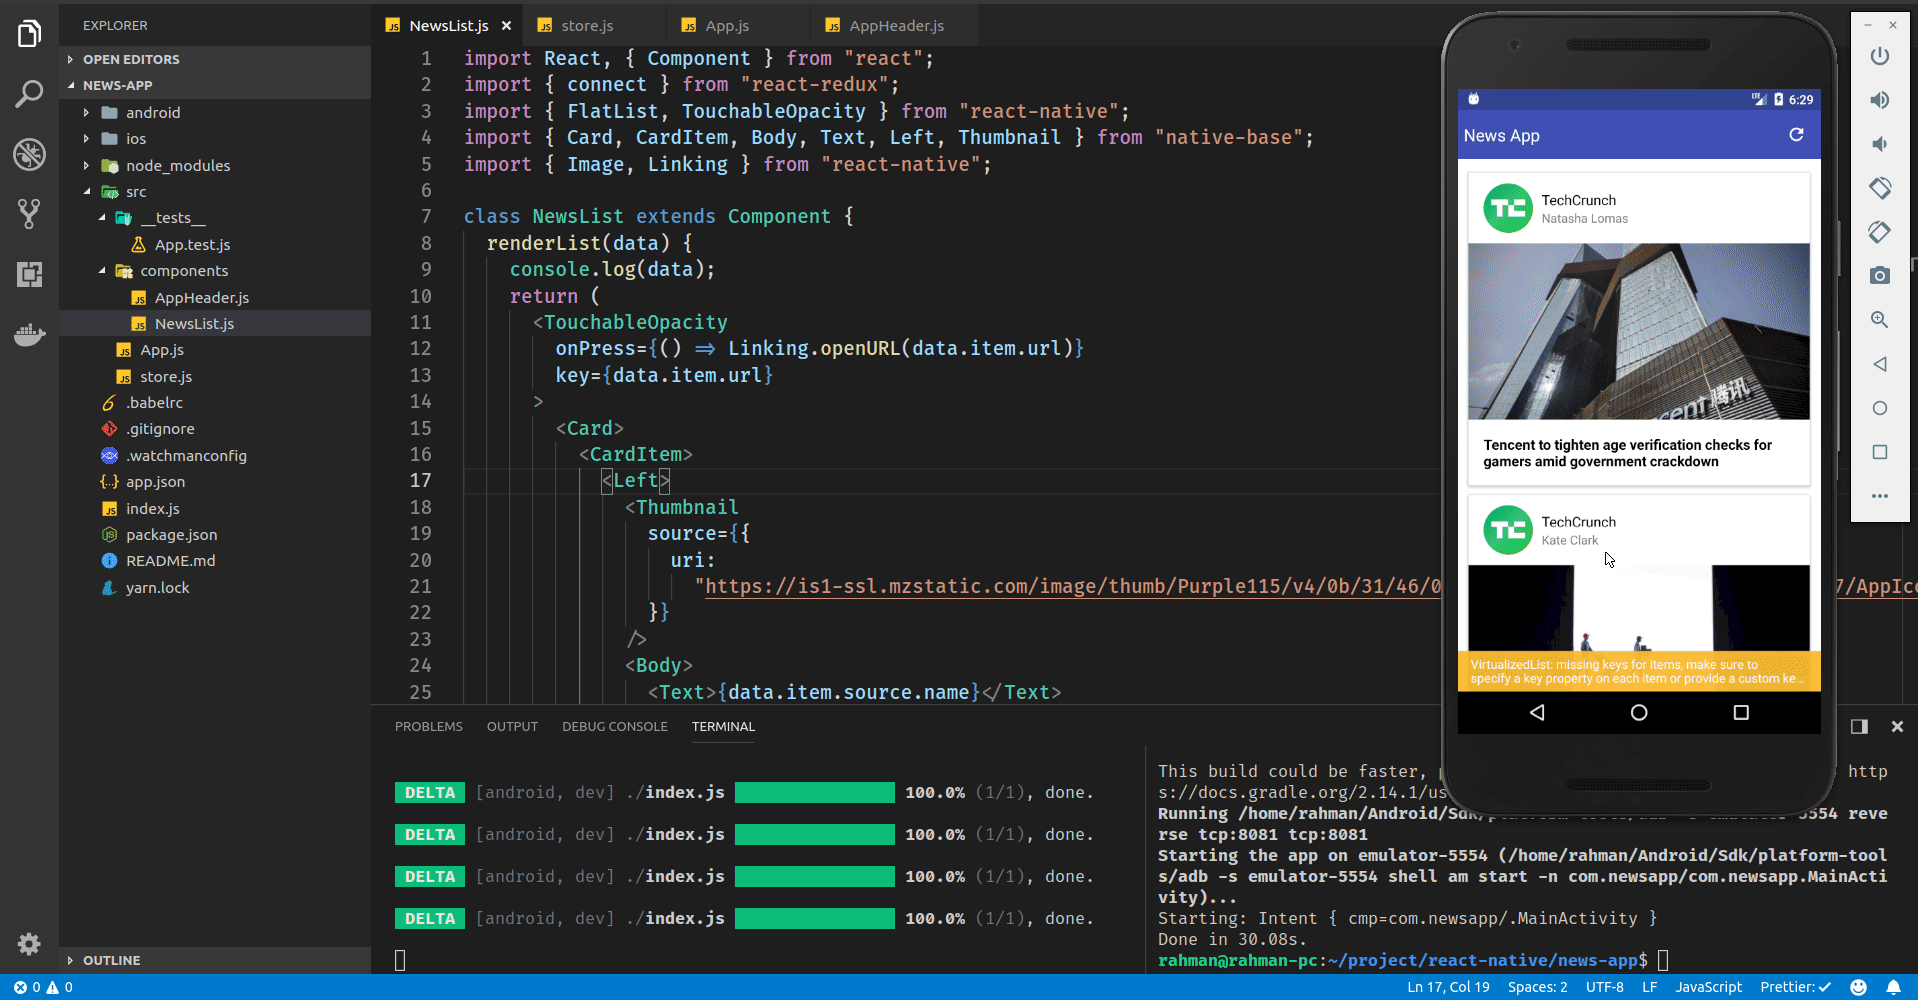The width and height of the screenshot is (1918, 1000).
Task: Click the emulator power button
Action: click(x=1880, y=56)
